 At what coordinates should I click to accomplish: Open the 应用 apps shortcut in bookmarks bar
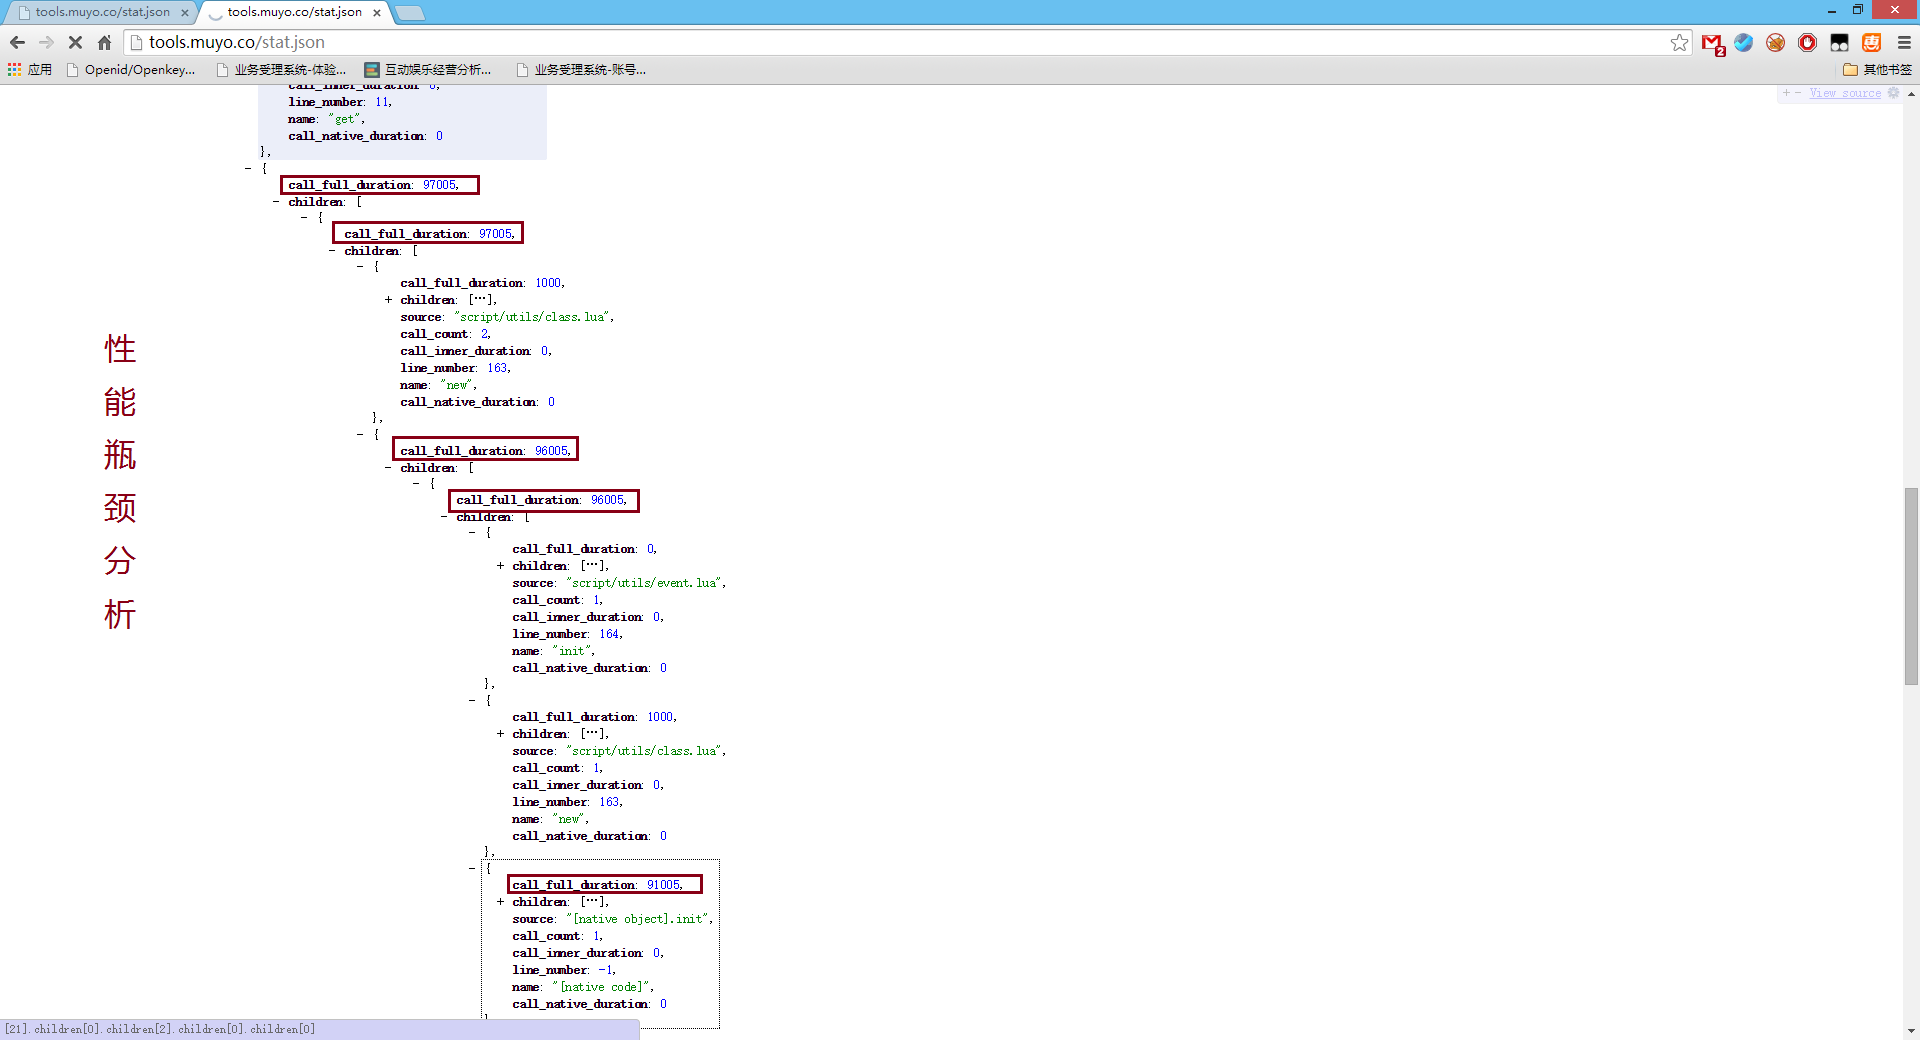[x=30, y=69]
